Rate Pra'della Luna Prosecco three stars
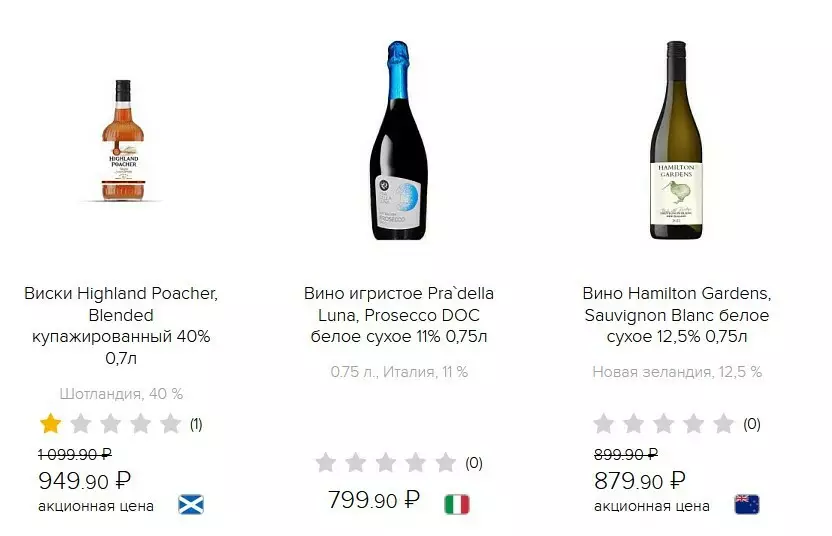This screenshot has width=832, height=536. point(386,463)
